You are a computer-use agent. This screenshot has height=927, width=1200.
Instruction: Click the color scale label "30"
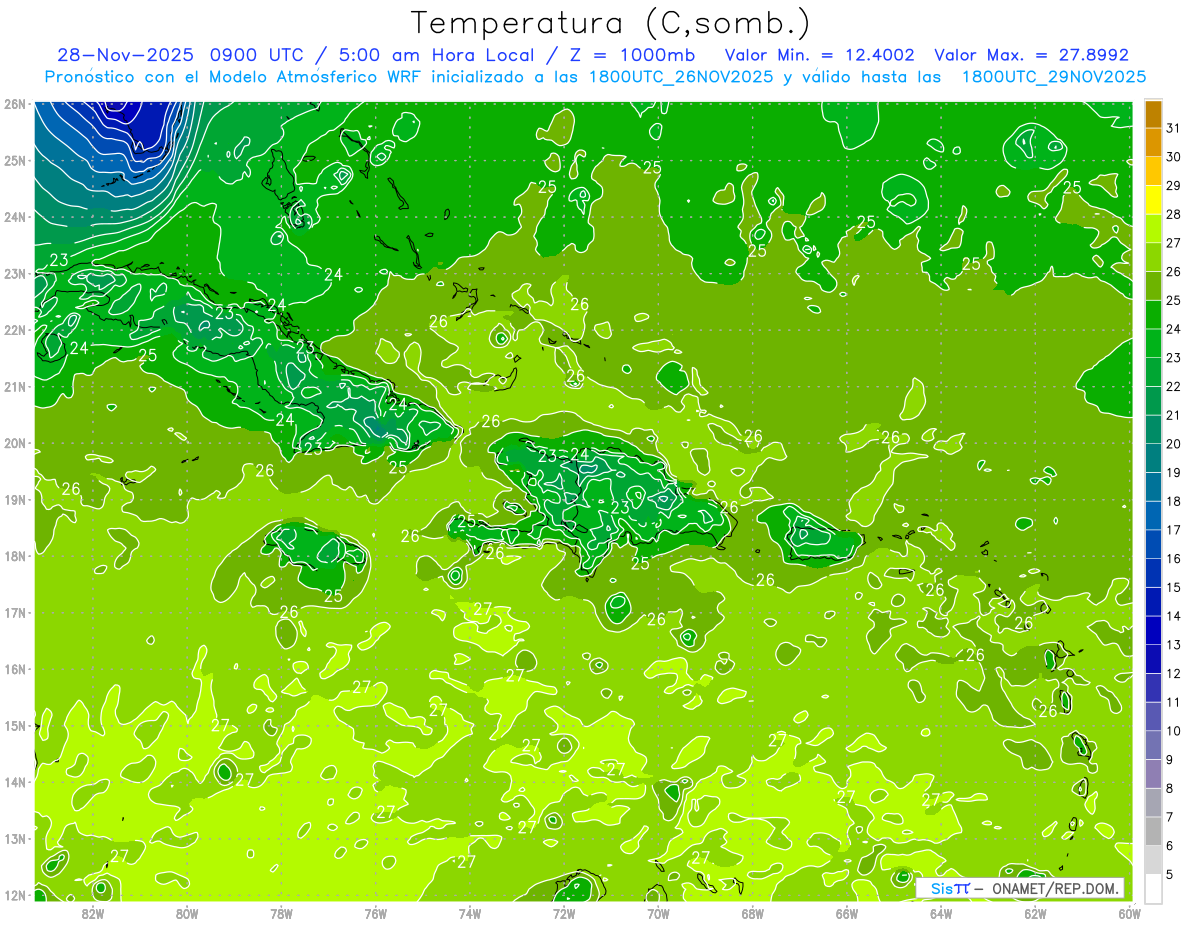[x=1174, y=157]
